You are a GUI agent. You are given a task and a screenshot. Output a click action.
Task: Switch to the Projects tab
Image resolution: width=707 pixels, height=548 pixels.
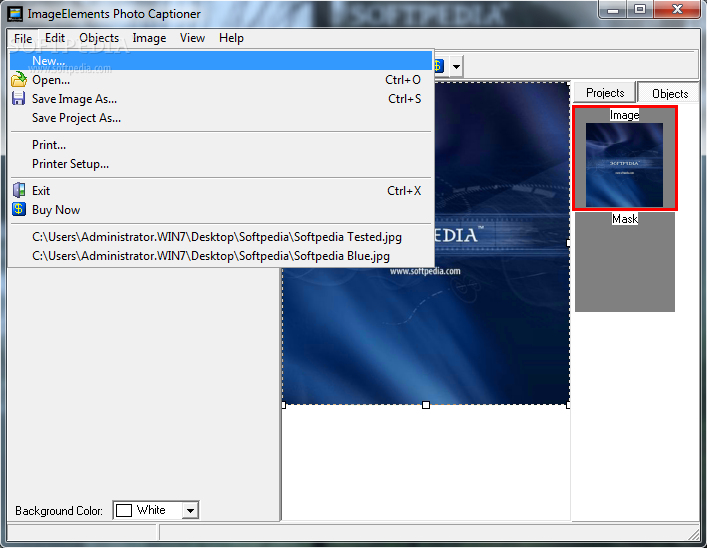click(605, 93)
